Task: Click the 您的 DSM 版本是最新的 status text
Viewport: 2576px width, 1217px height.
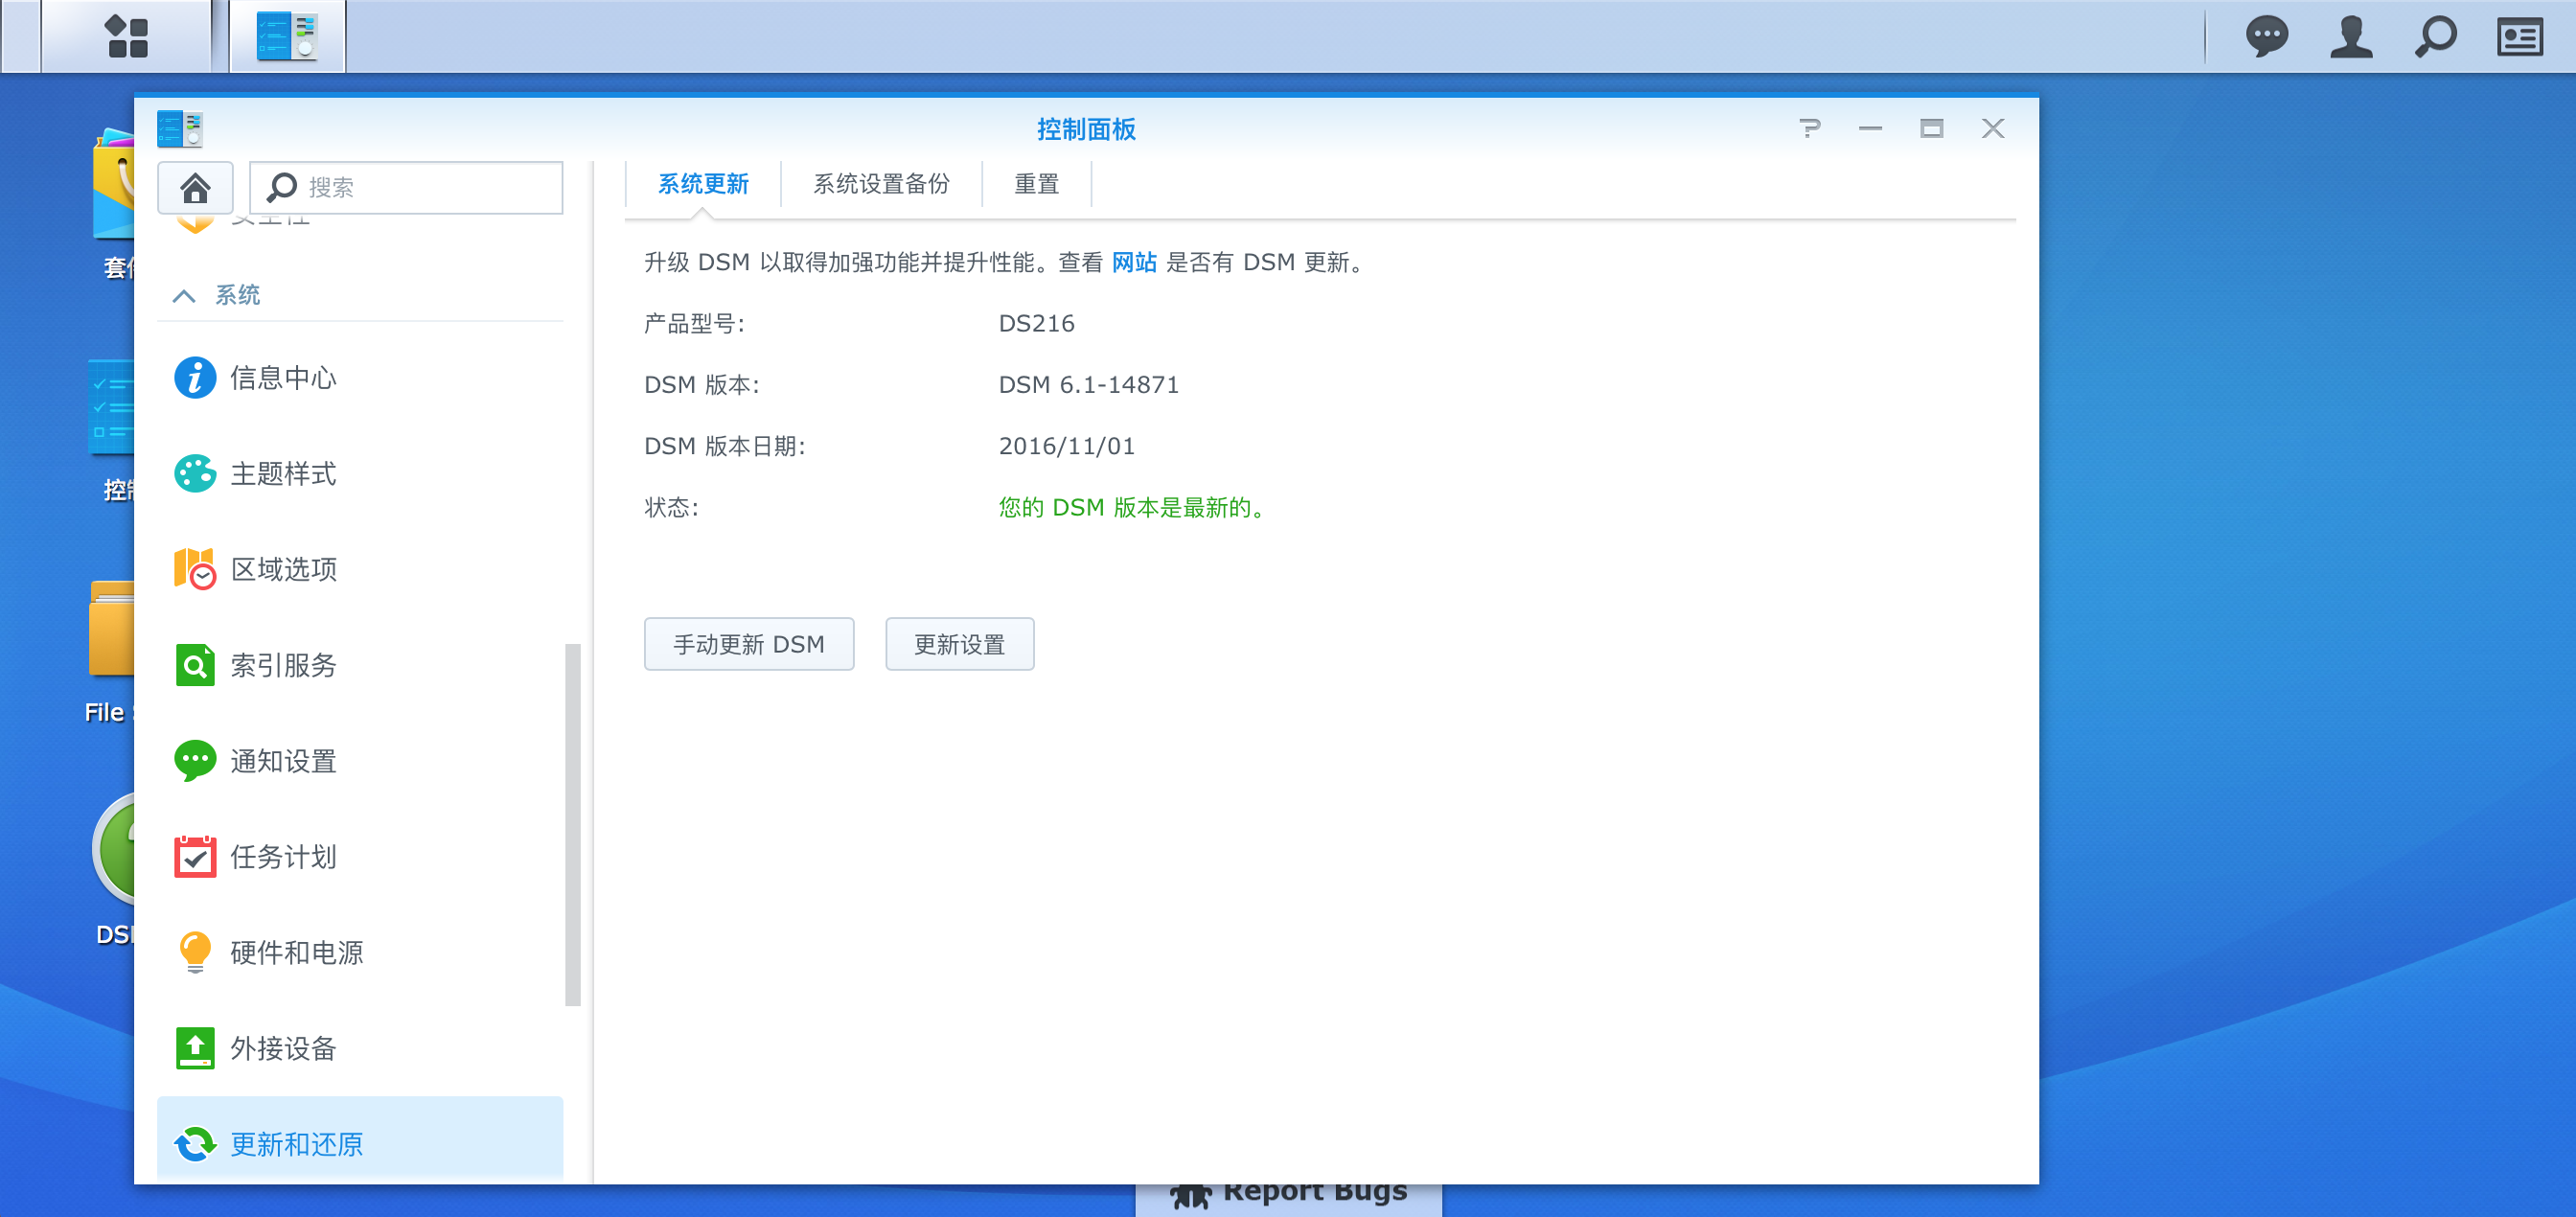Action: click(x=1135, y=507)
